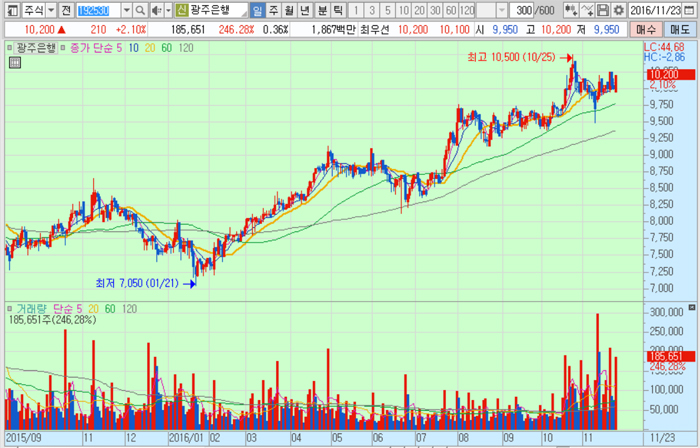Click the green 신 badge icon

pyautogui.click(x=181, y=10)
